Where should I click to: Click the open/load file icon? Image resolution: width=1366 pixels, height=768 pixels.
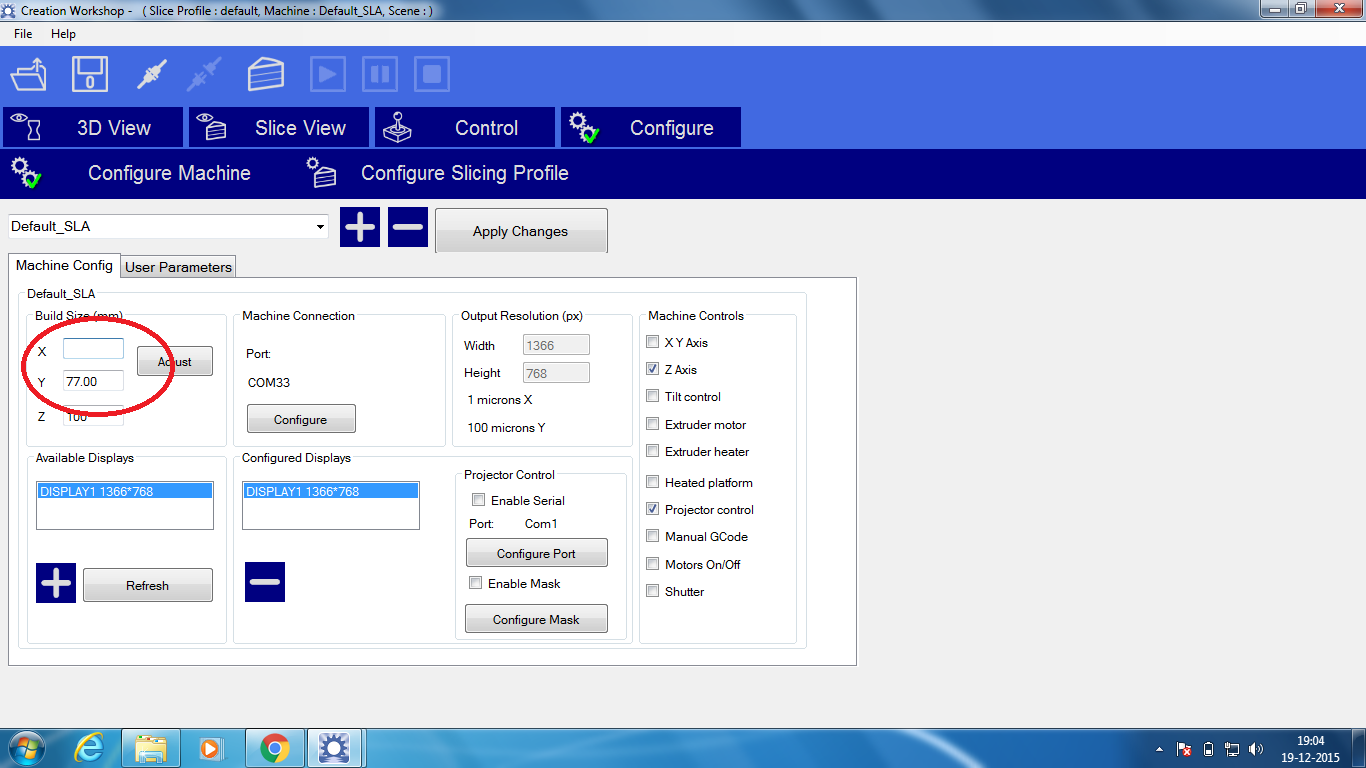point(29,75)
